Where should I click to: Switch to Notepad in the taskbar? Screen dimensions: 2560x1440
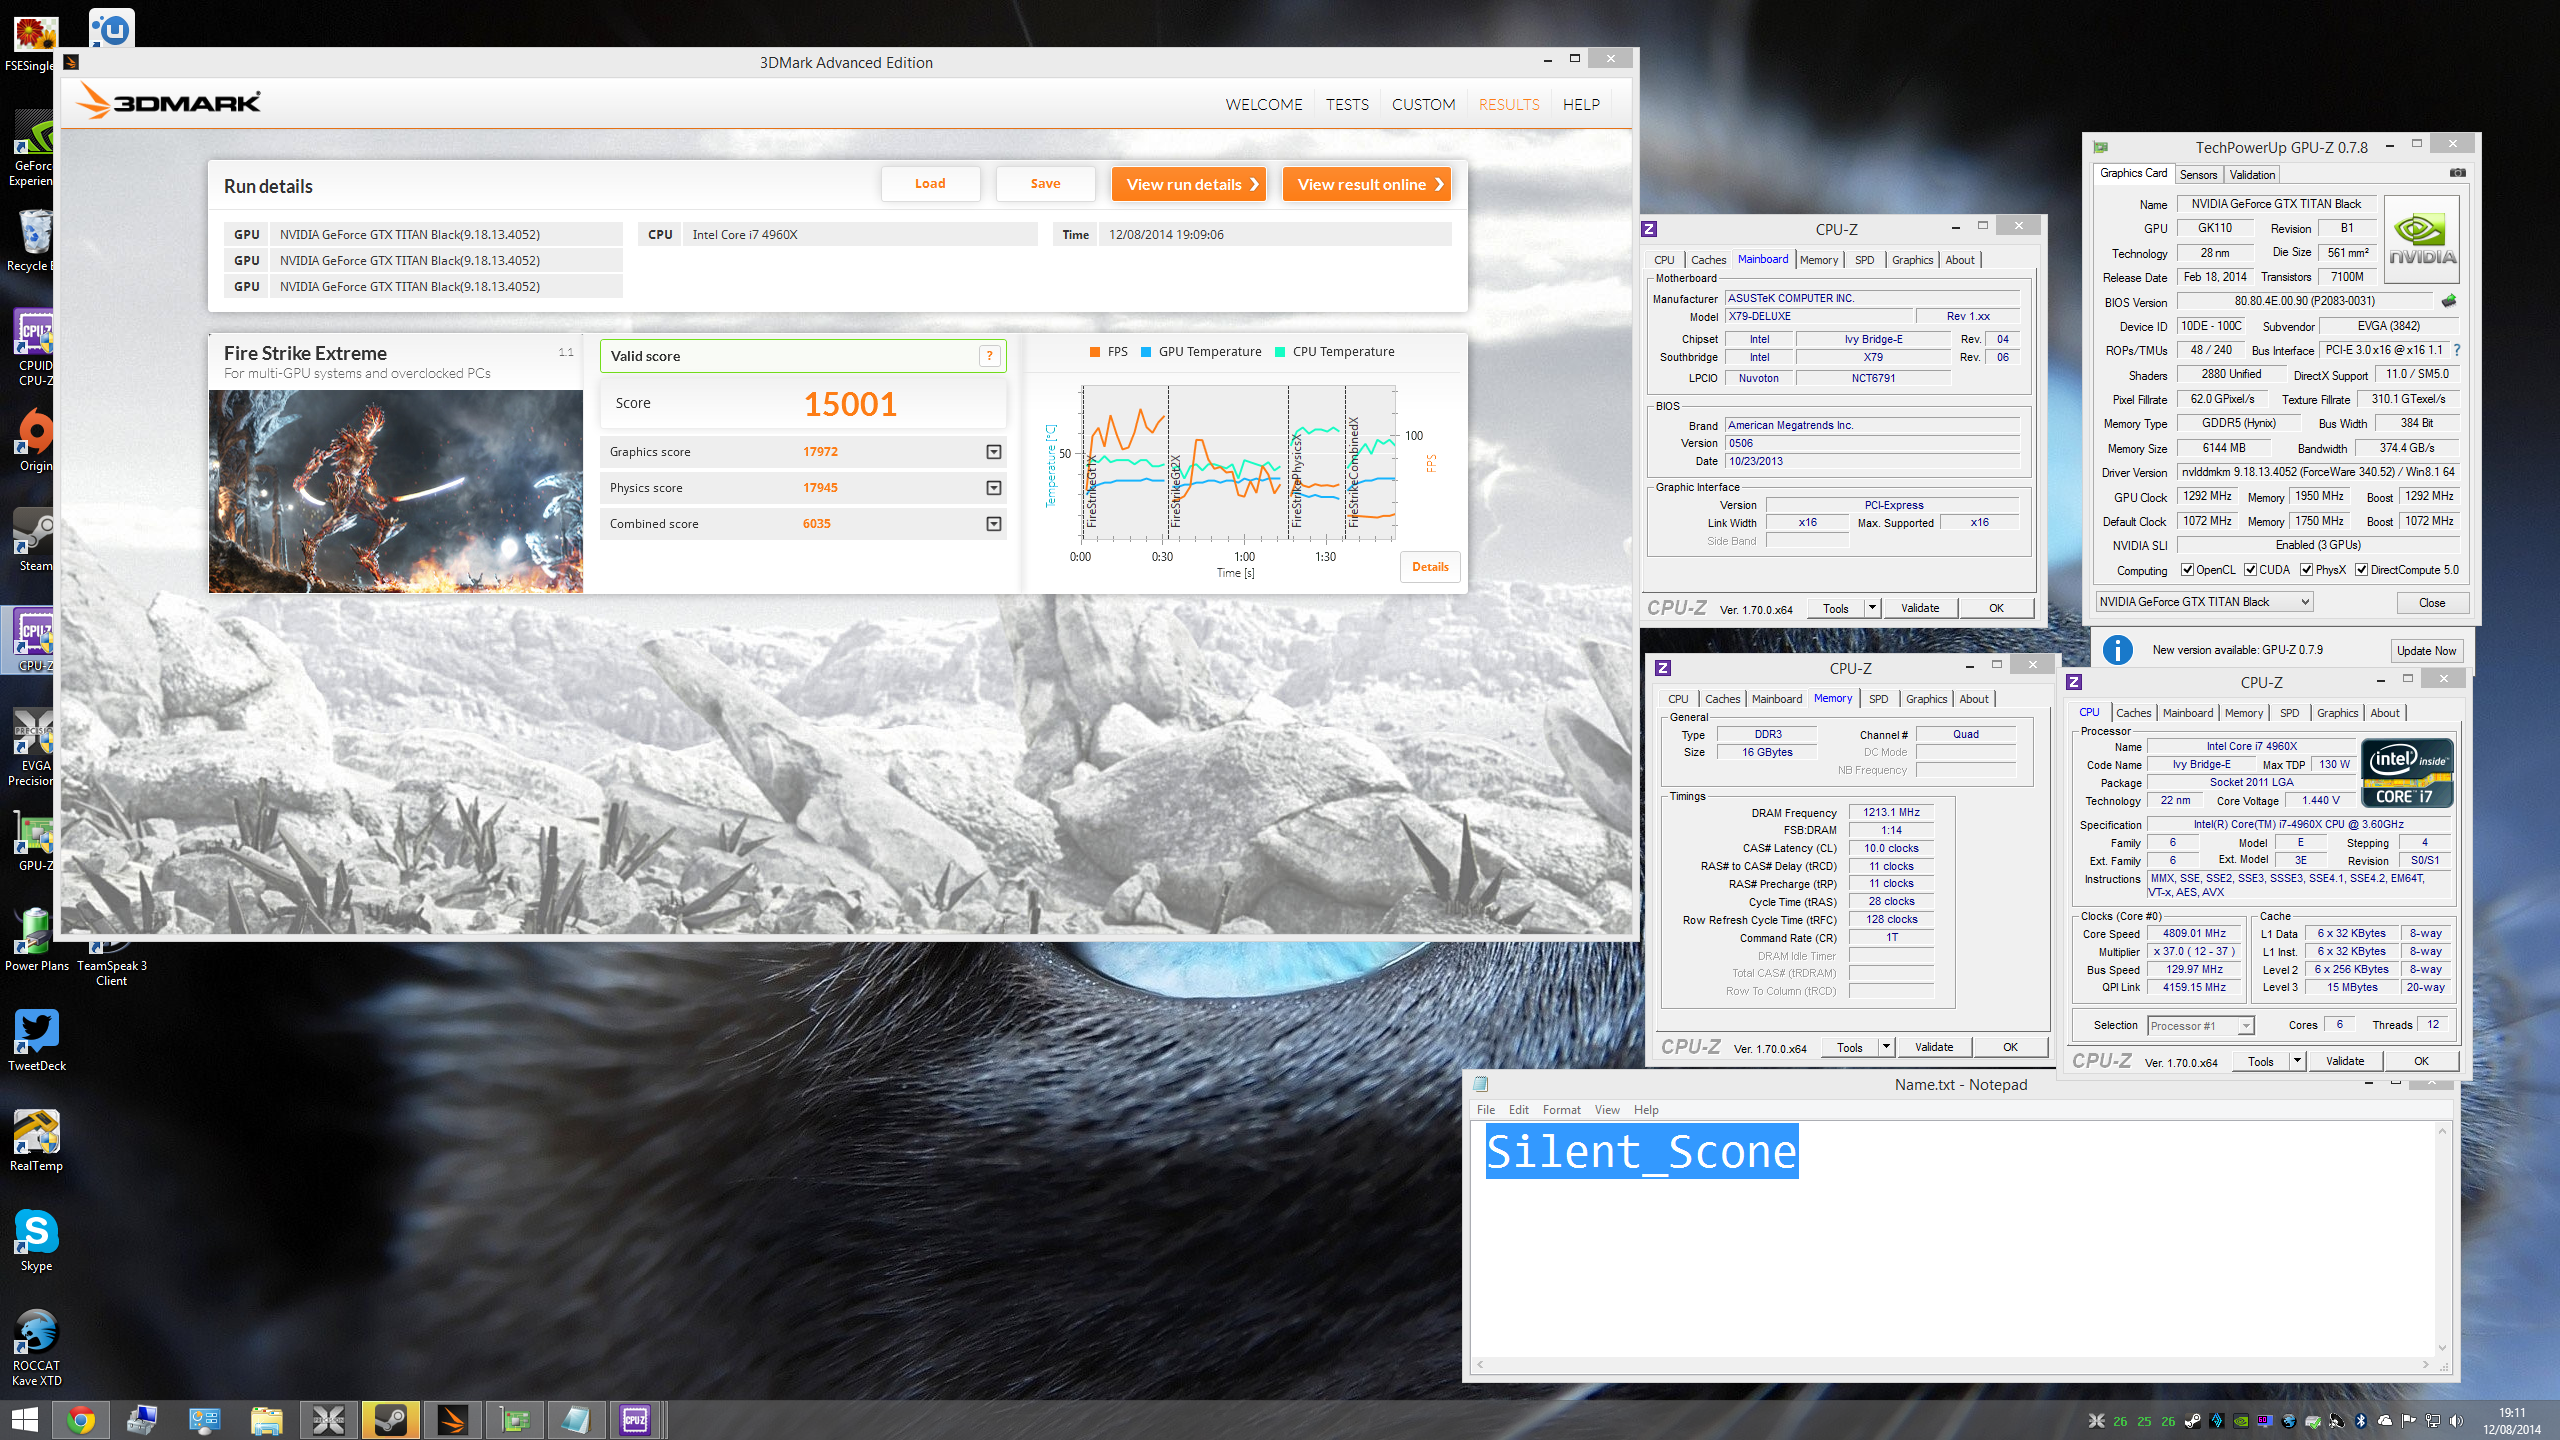tap(576, 1420)
